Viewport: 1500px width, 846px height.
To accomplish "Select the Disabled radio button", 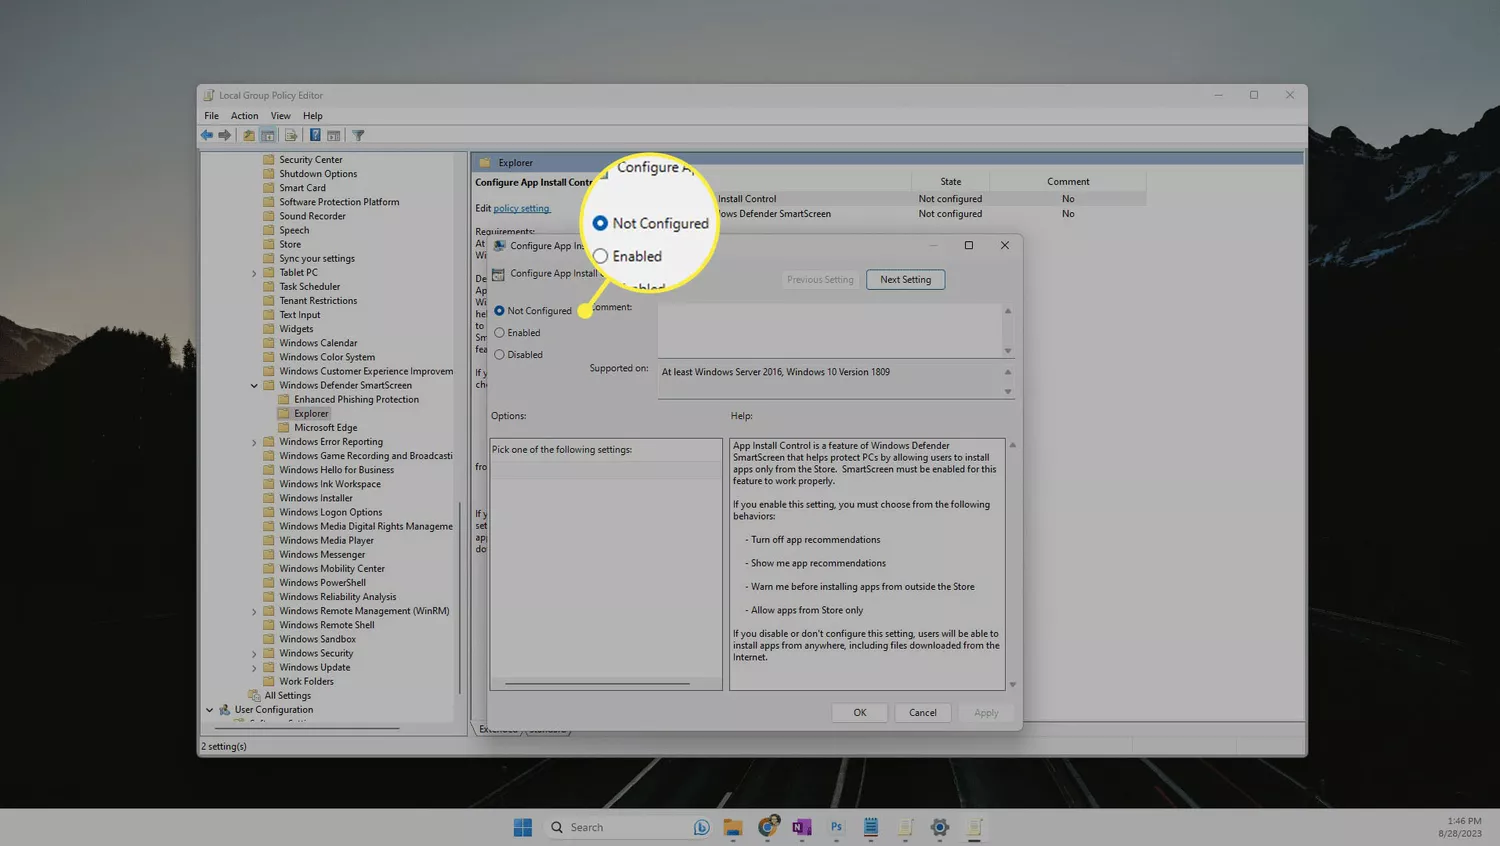I will click(x=499, y=355).
